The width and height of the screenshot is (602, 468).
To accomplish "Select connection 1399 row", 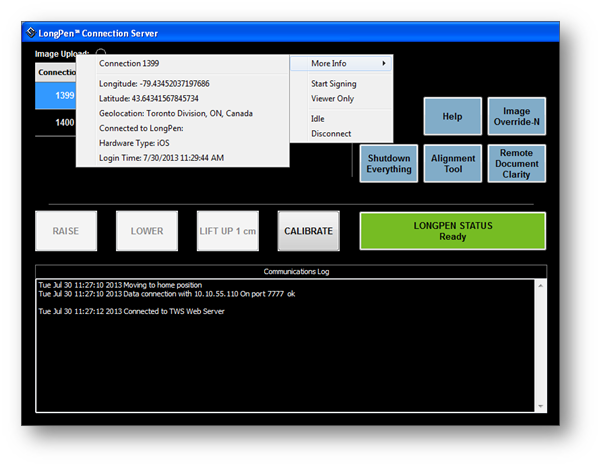I will pos(55,95).
